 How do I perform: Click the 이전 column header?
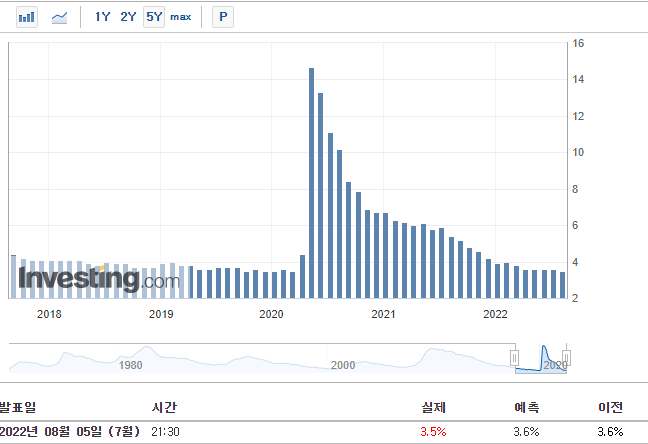(610, 407)
